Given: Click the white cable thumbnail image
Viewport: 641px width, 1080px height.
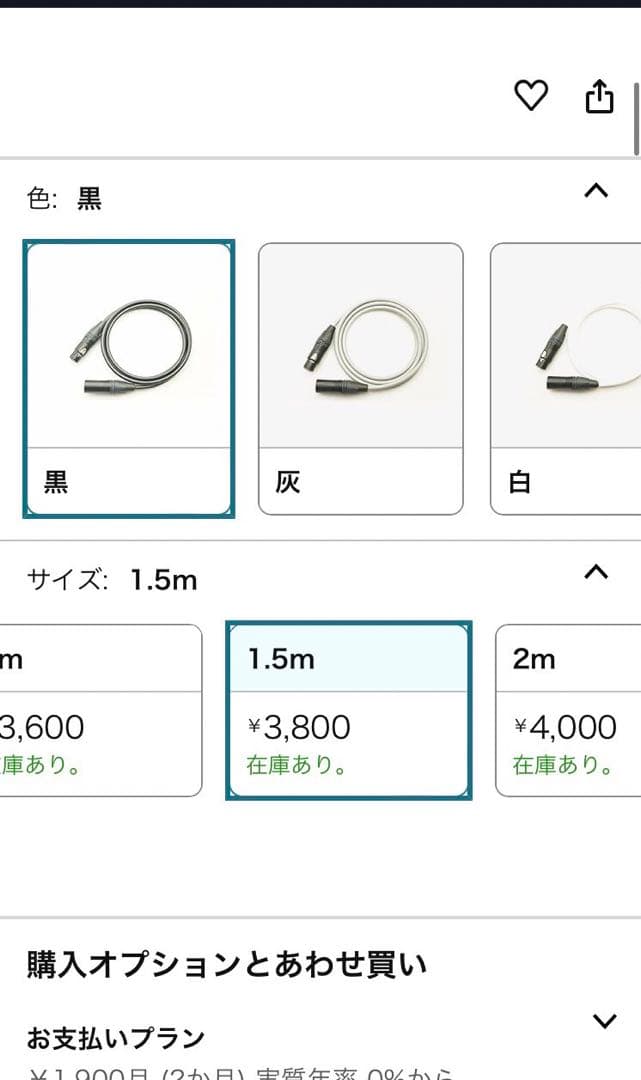Looking at the screenshot, I should tap(565, 345).
